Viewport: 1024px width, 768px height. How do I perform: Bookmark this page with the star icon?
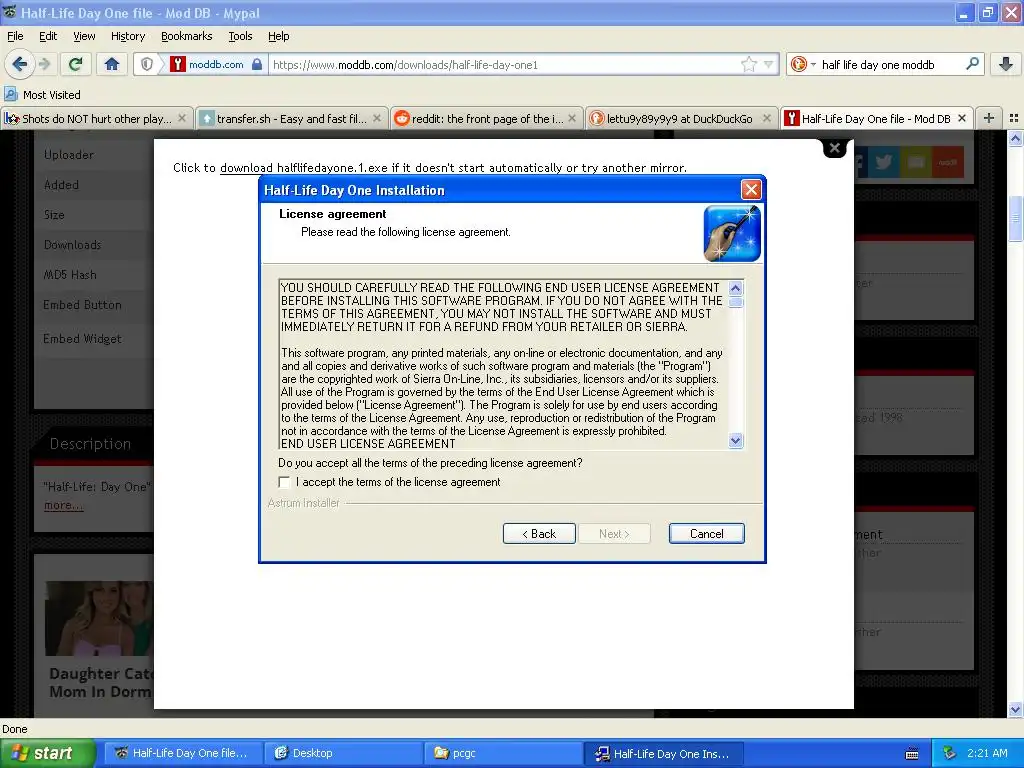point(748,64)
